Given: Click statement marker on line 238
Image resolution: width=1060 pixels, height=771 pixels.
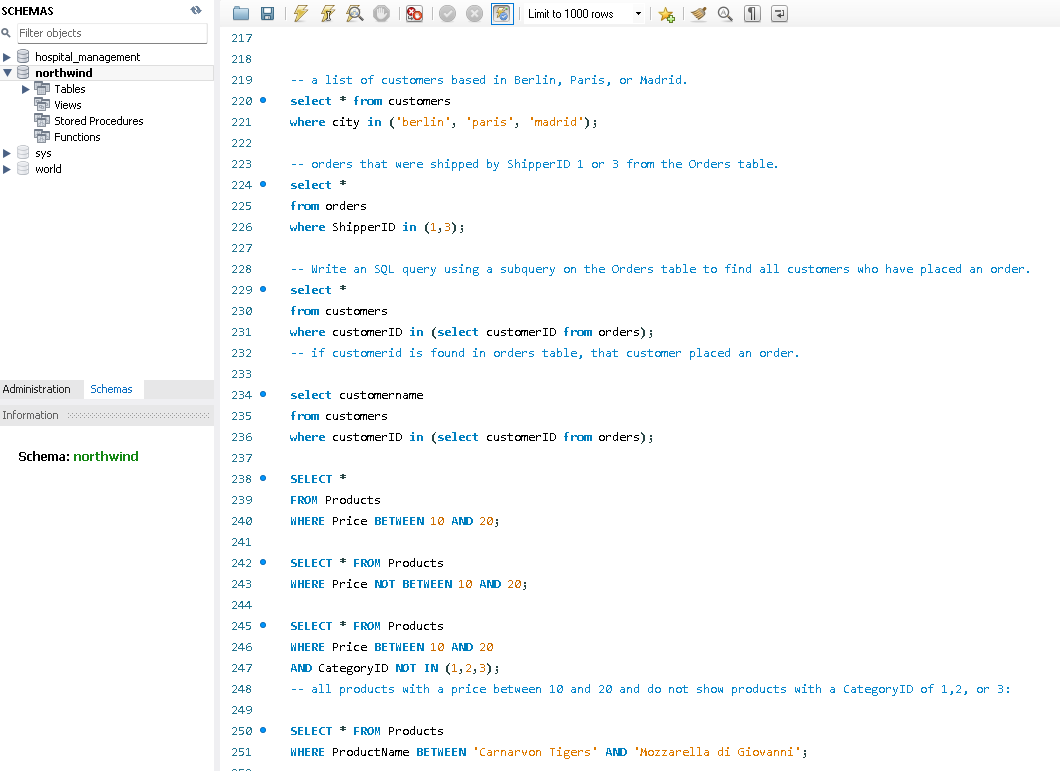Looking at the screenshot, I should [x=263, y=478].
